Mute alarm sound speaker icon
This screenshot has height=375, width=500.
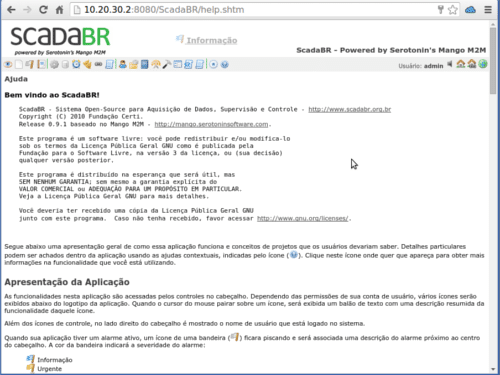(450, 64)
